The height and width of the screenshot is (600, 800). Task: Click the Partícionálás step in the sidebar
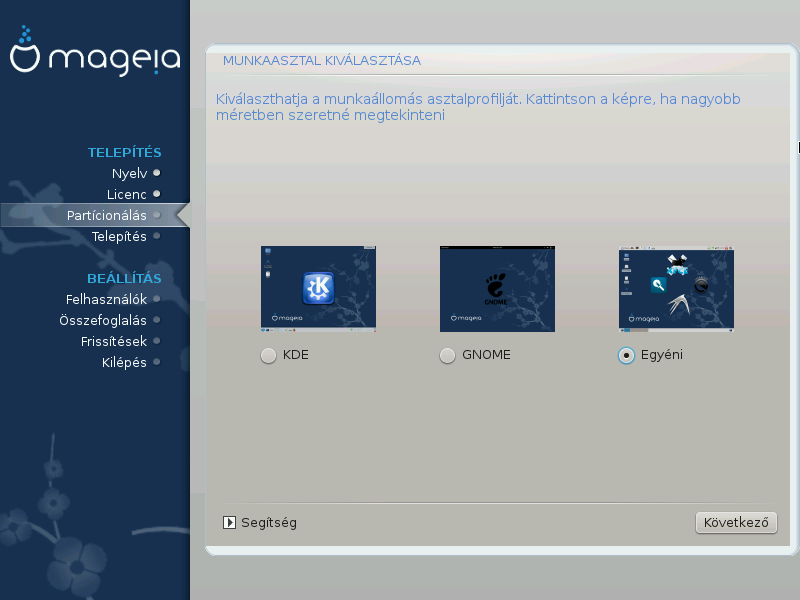[107, 215]
